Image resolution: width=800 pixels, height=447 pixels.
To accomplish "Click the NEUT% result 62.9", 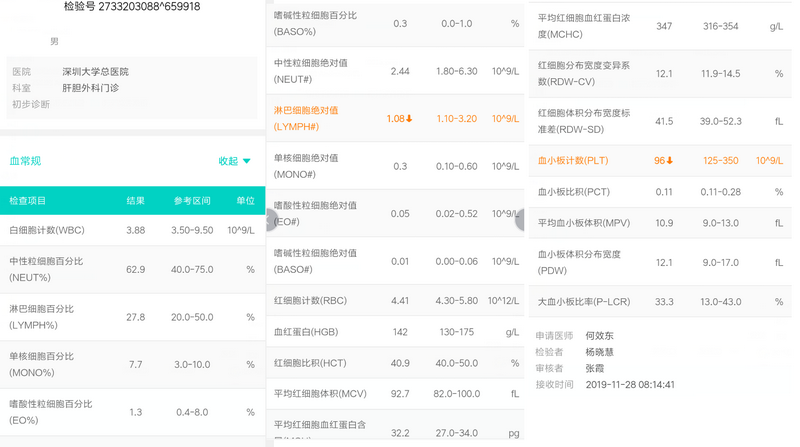I will coord(136,269).
